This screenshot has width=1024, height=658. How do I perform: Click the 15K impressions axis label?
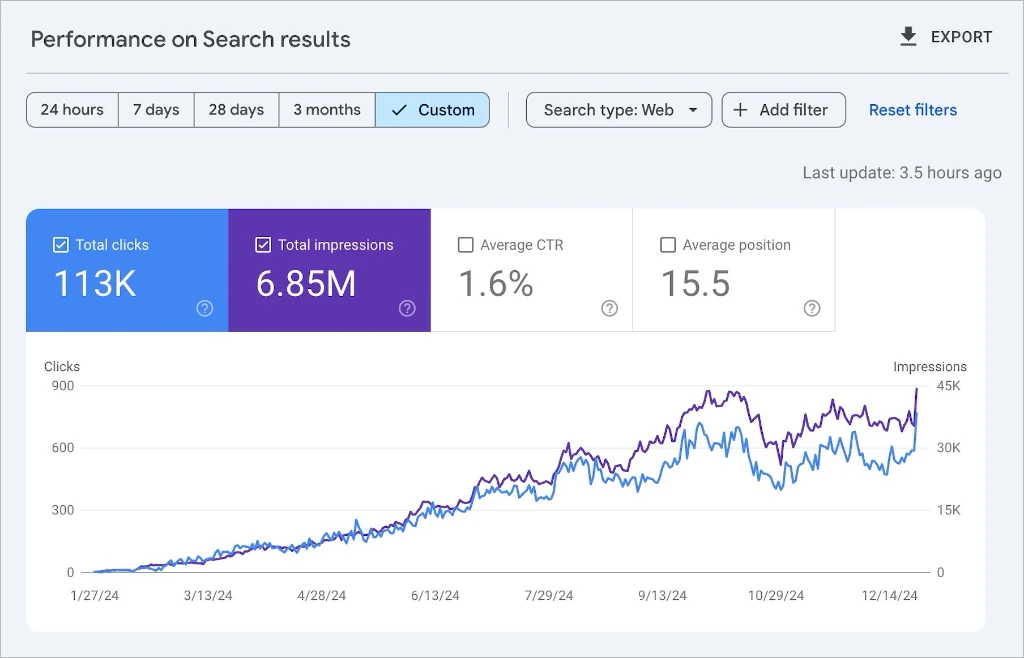(948, 510)
